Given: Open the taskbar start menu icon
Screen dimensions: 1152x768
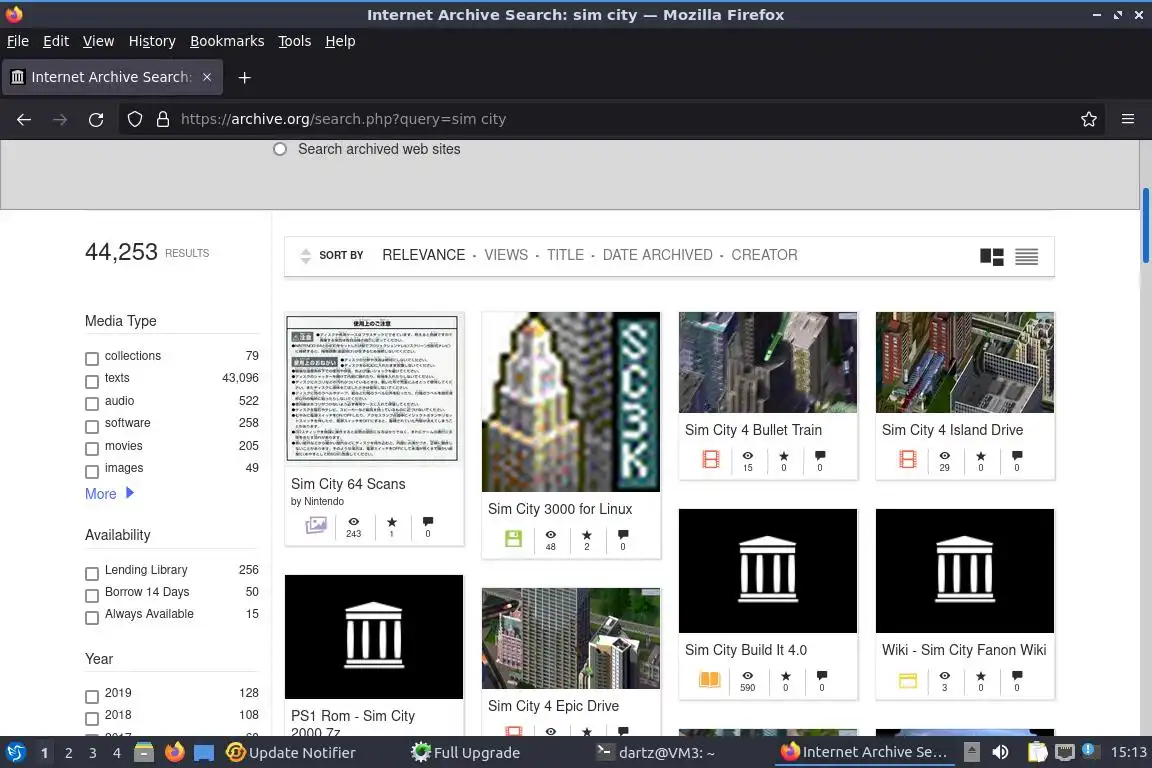Looking at the screenshot, I should (x=15, y=752).
